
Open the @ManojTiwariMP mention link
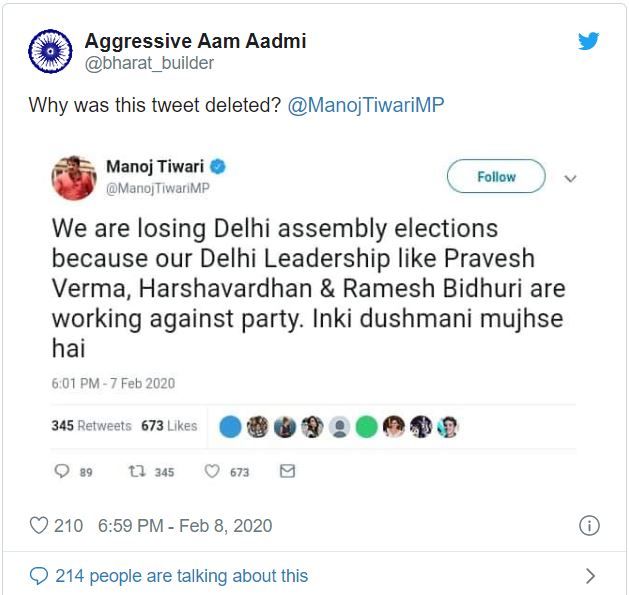(x=365, y=105)
